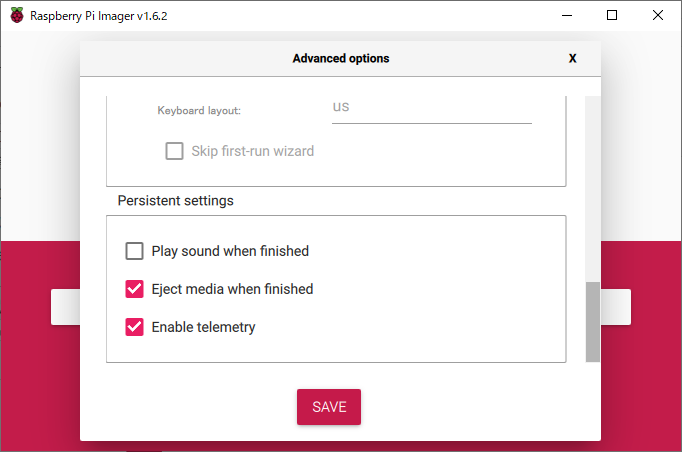Click the Keyboard layout input field

pyautogui.click(x=431, y=108)
